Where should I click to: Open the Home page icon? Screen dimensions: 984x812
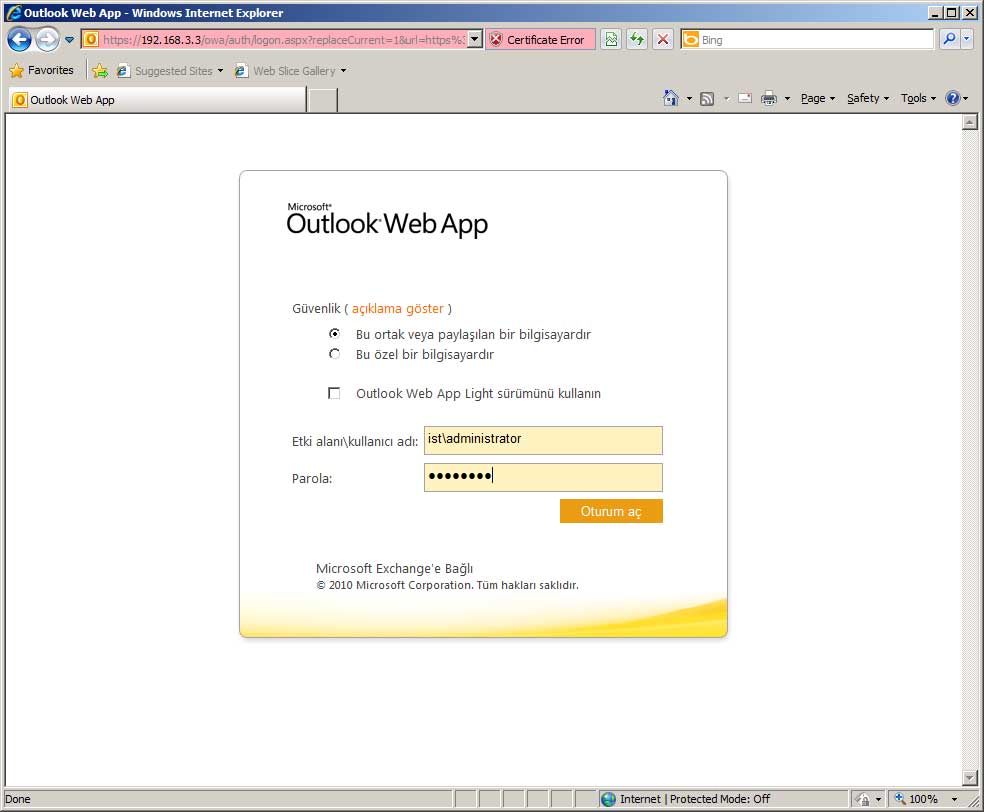[671, 98]
